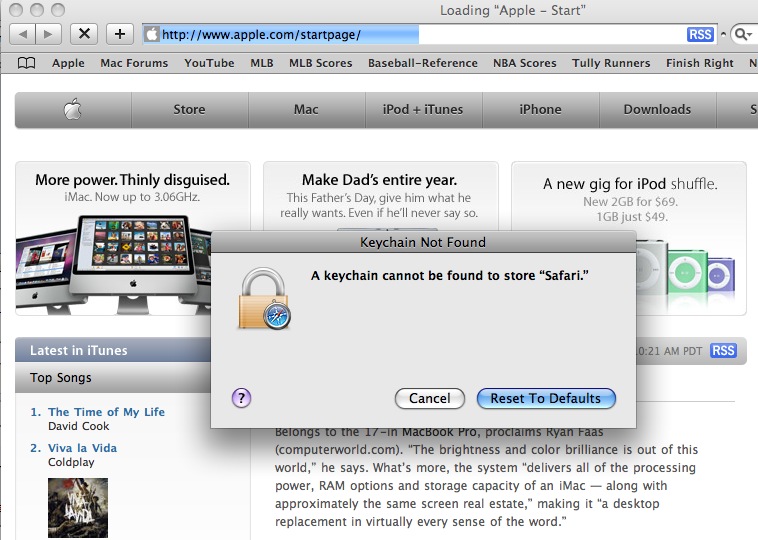758x540 pixels.
Task: Click the RSS badge in address bar
Action: click(700, 35)
